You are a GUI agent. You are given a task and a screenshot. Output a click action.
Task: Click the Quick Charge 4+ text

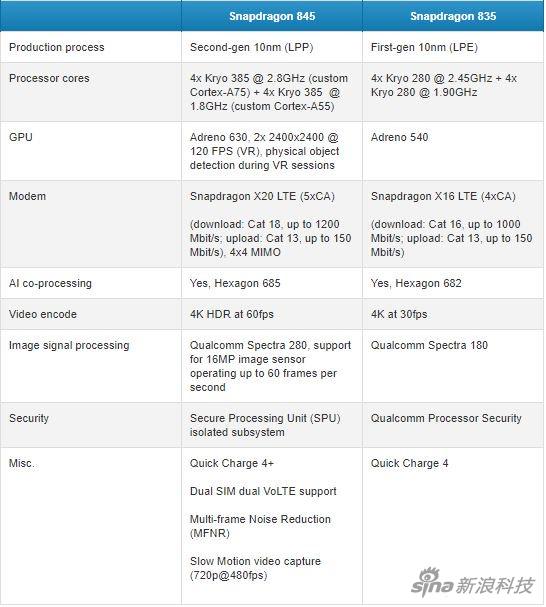[232, 463]
